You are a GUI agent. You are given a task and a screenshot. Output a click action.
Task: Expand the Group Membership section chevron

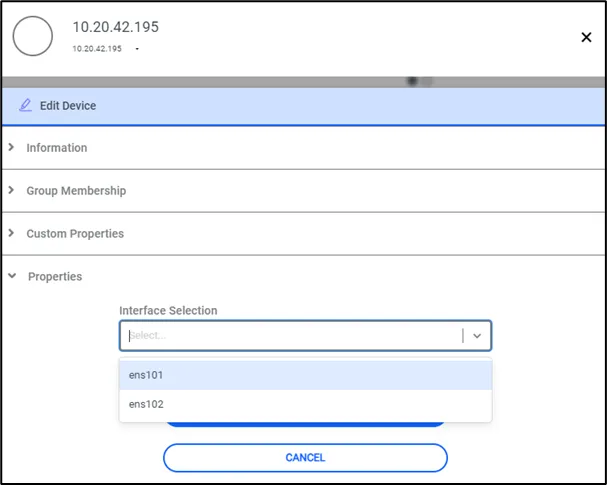point(11,190)
